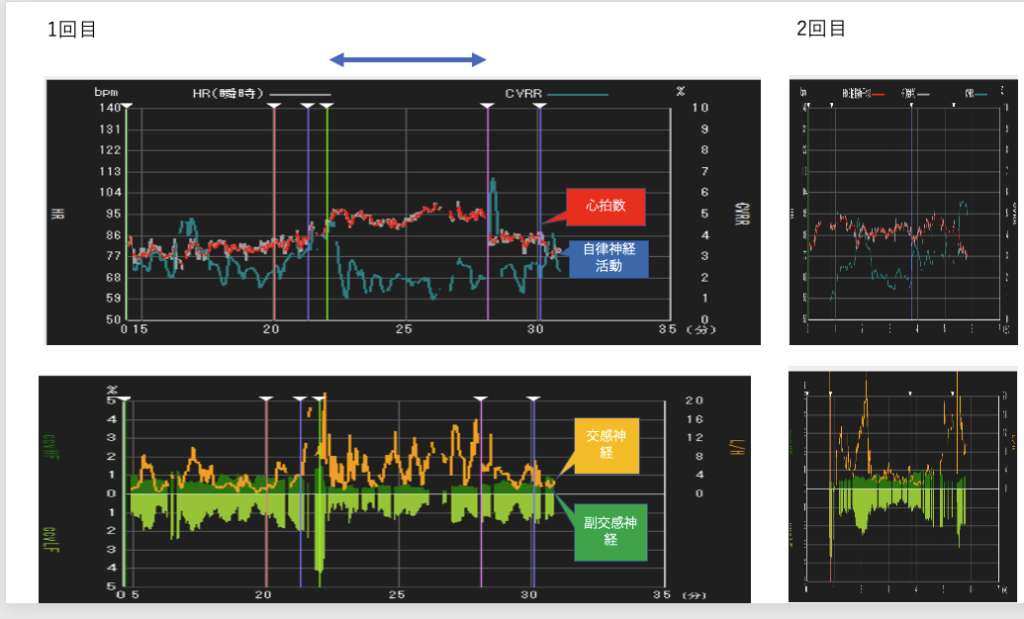Screen dimensions: 1024x619
Task: Click the HR(瞬時) legend entry
Action: pyautogui.click(x=228, y=94)
